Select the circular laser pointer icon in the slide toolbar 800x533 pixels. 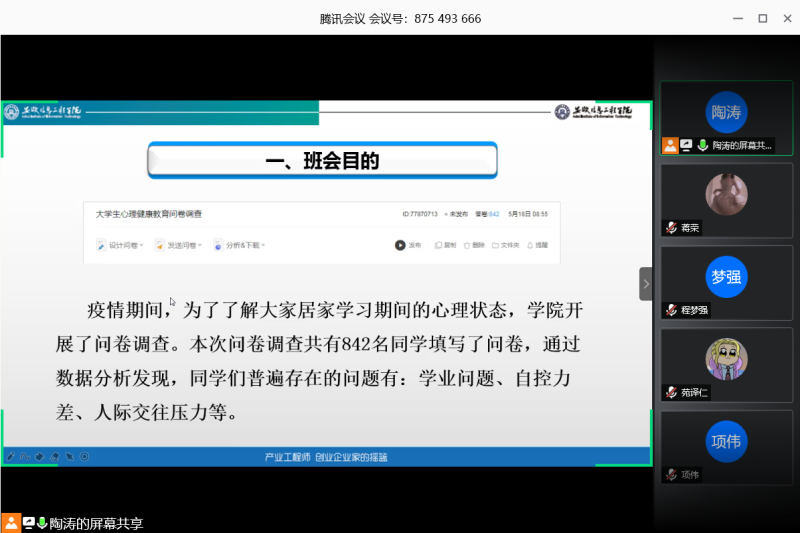tap(84, 456)
